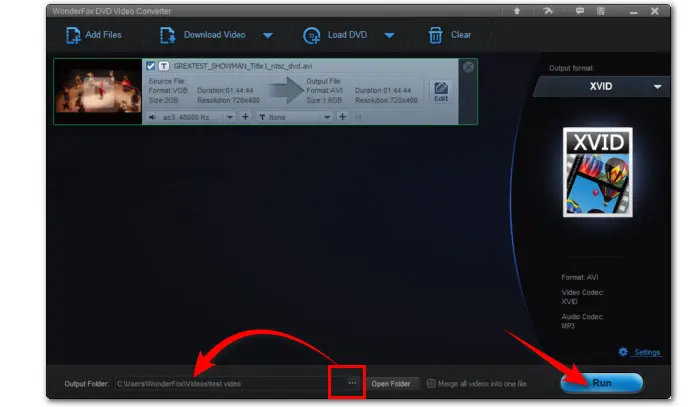This screenshot has width=700, height=407.
Task: Minimize the WonderFox window
Action: point(633,12)
